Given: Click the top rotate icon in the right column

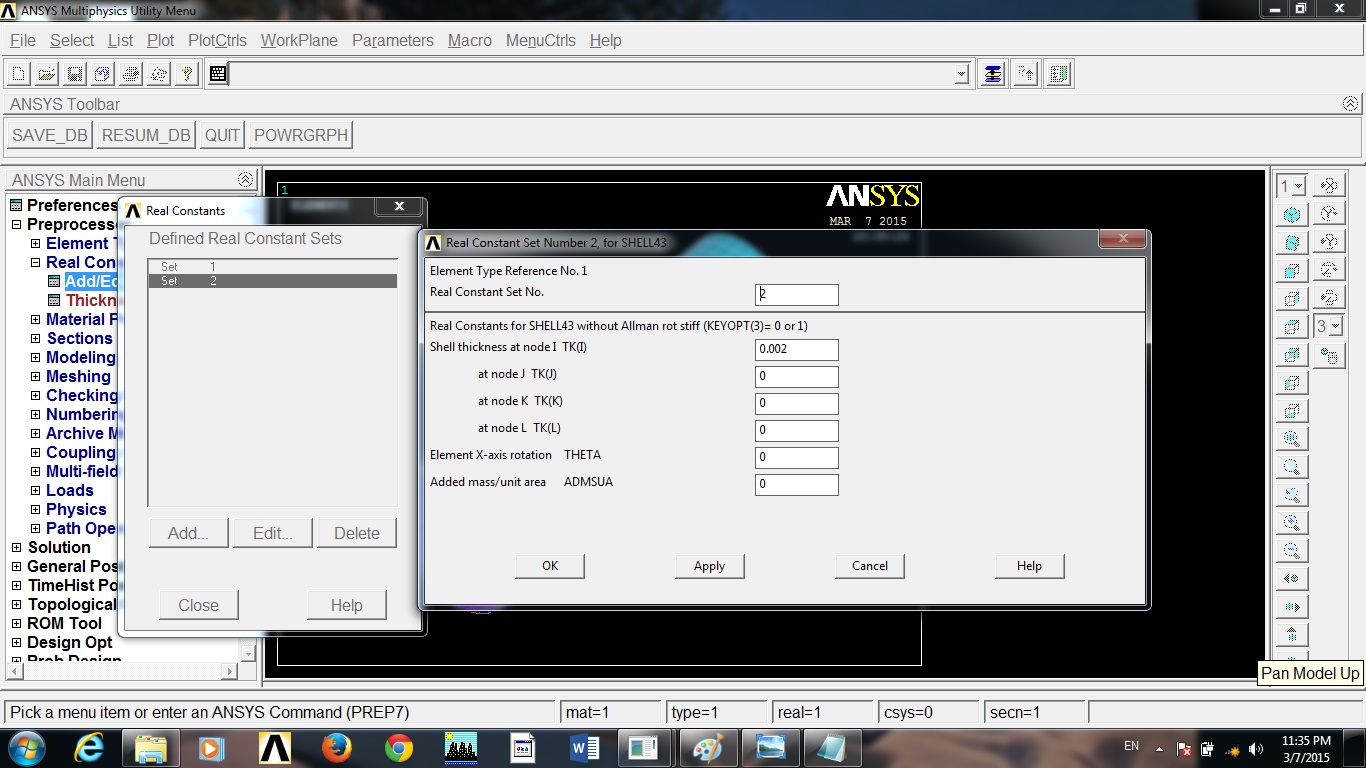Looking at the screenshot, I should coord(1329,186).
